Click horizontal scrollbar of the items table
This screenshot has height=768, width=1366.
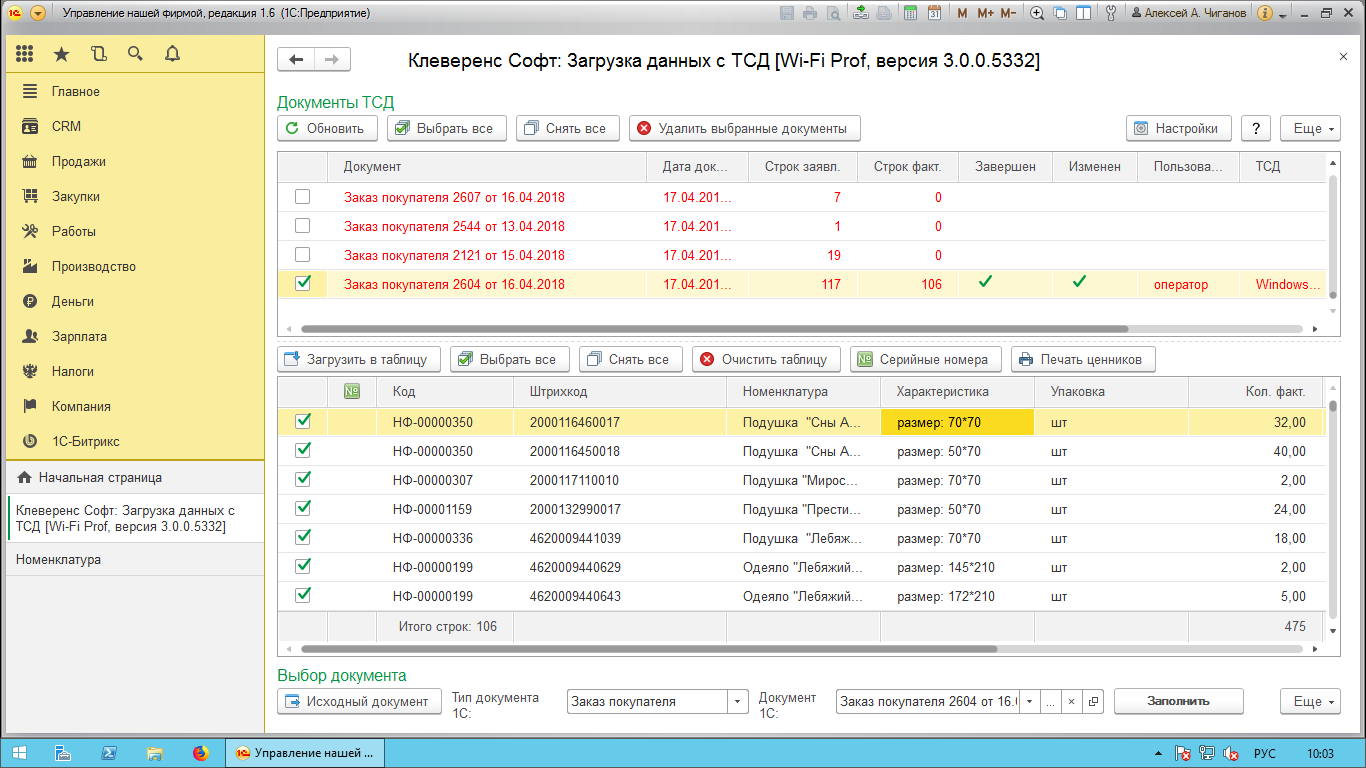click(648, 649)
